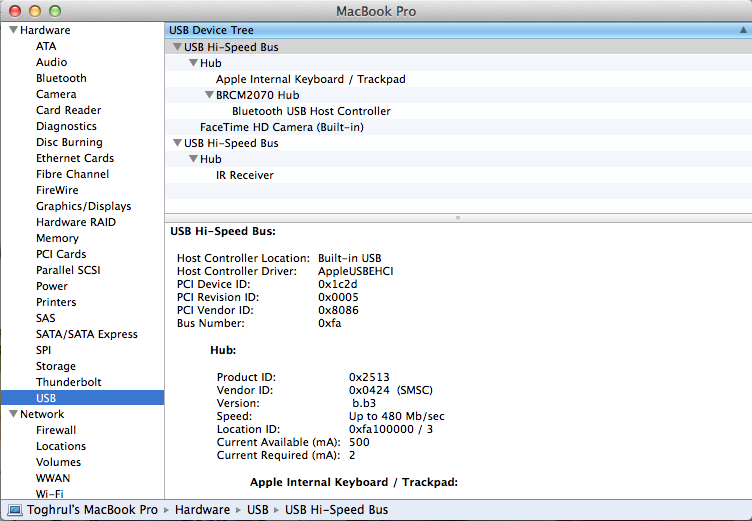Select Locations under Network
This screenshot has height=521, width=752.
click(61, 446)
